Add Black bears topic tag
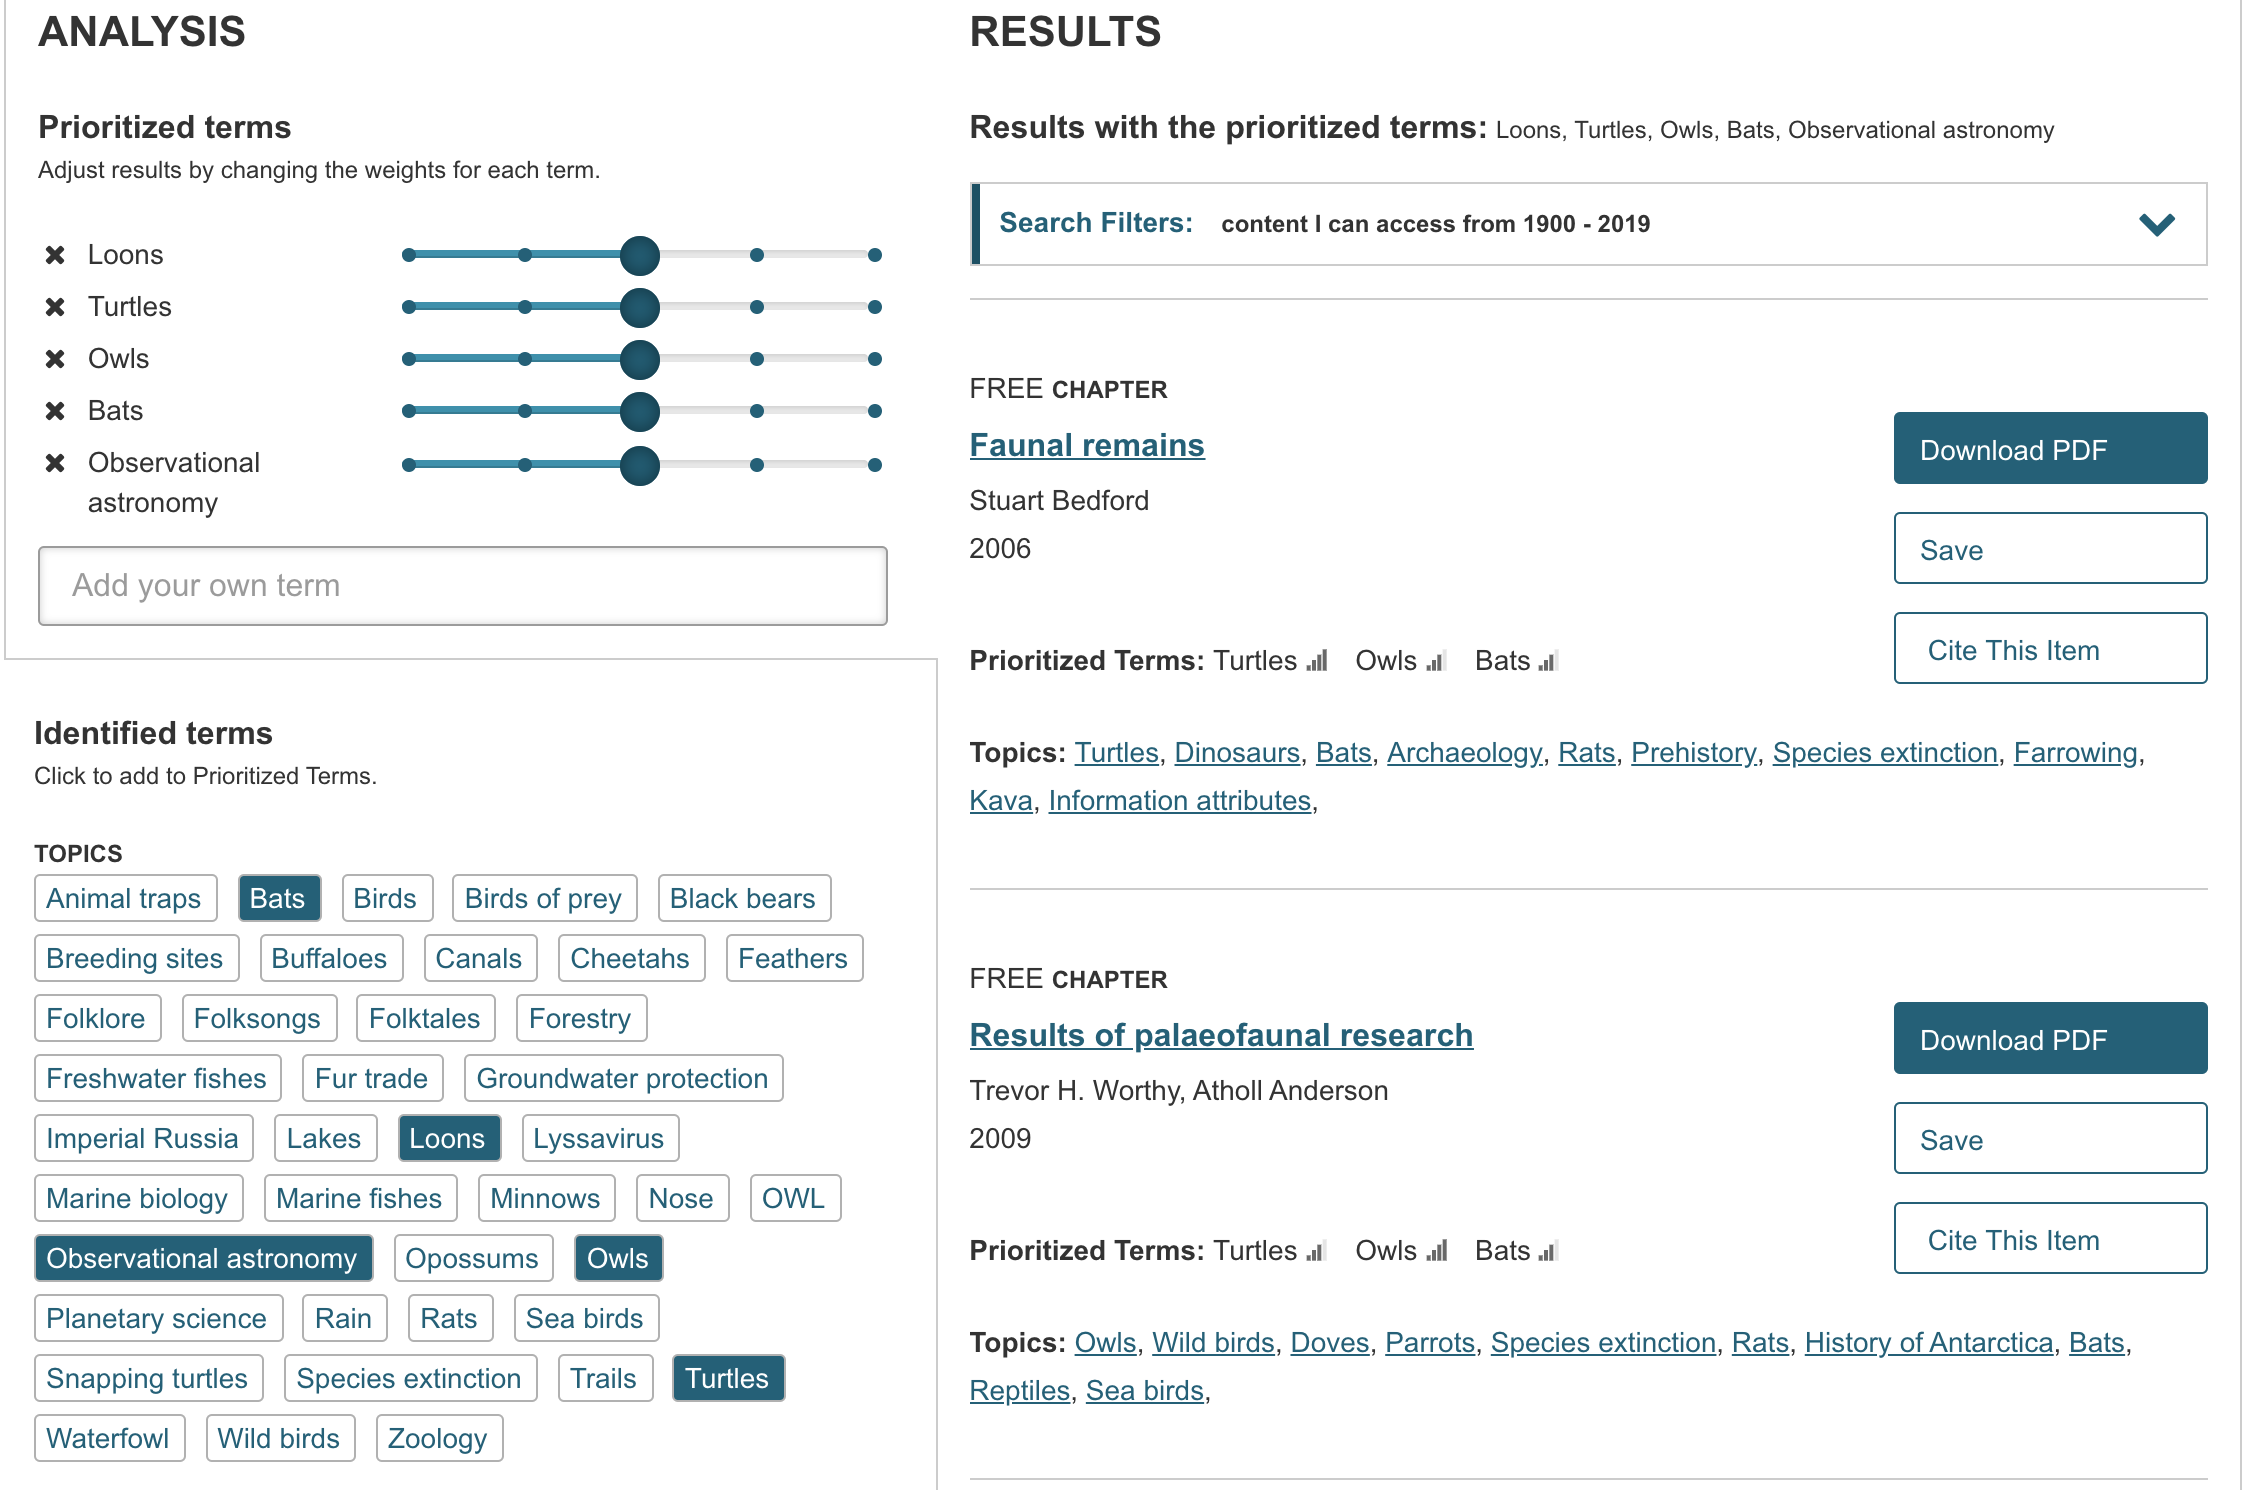 tap(744, 898)
